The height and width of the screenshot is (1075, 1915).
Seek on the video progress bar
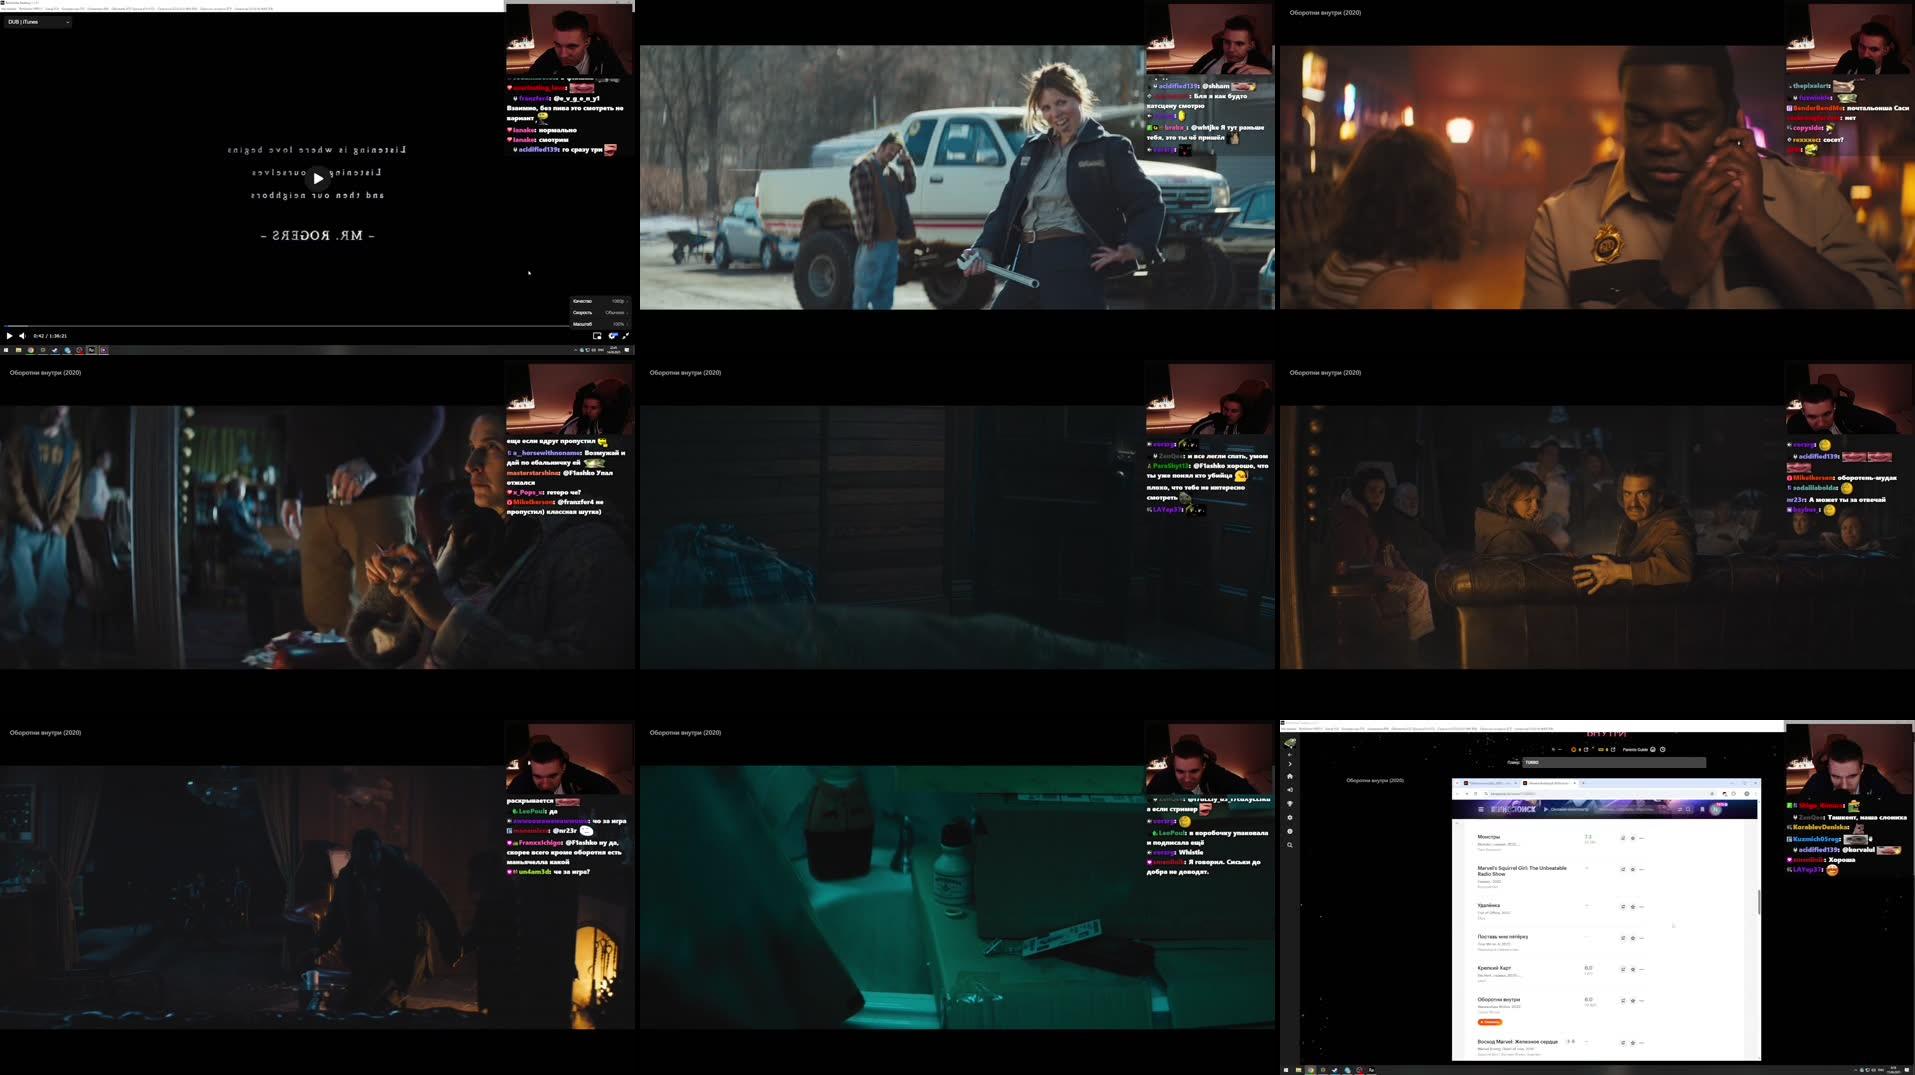point(300,326)
